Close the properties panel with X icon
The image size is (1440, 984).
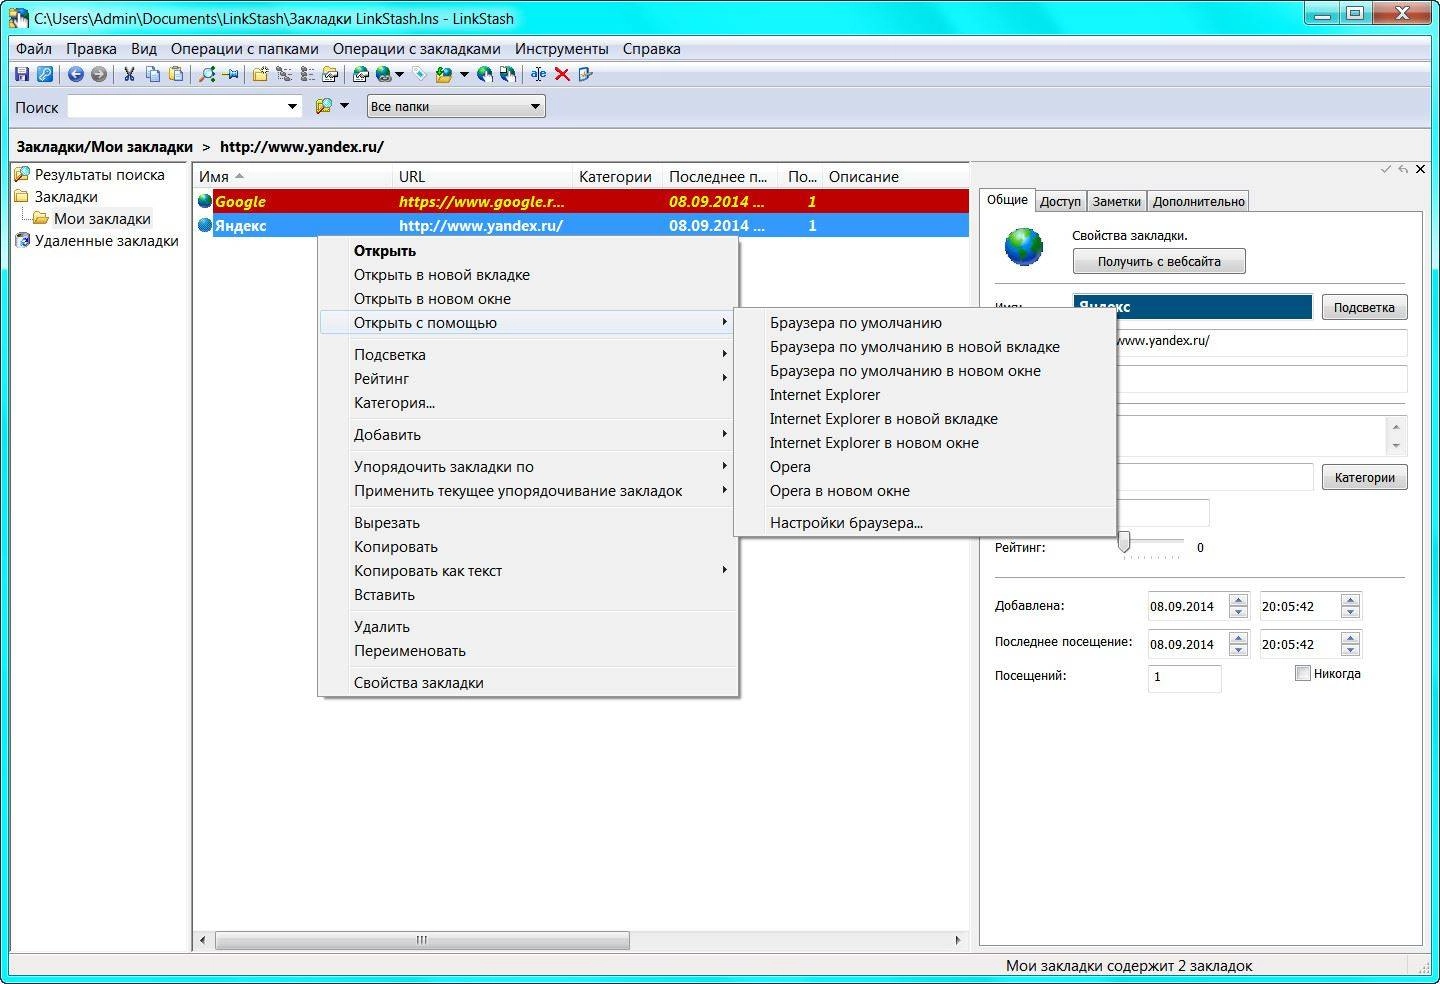1420,169
